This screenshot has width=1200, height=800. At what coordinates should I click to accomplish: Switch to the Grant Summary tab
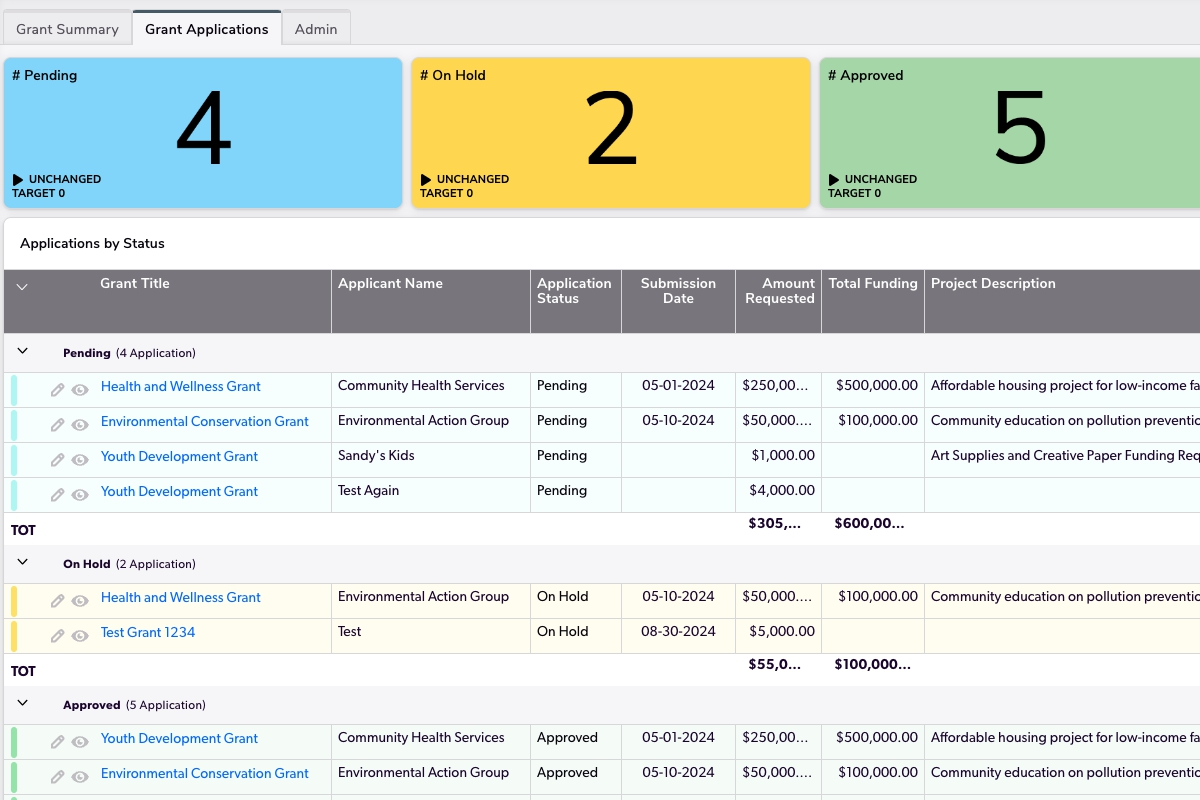pos(67,29)
